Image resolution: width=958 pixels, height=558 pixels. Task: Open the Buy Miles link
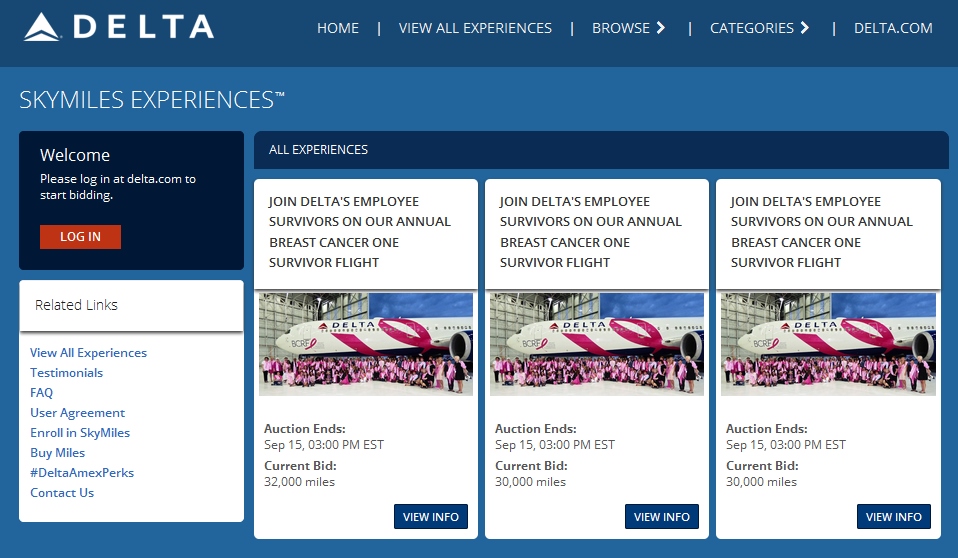click(57, 453)
